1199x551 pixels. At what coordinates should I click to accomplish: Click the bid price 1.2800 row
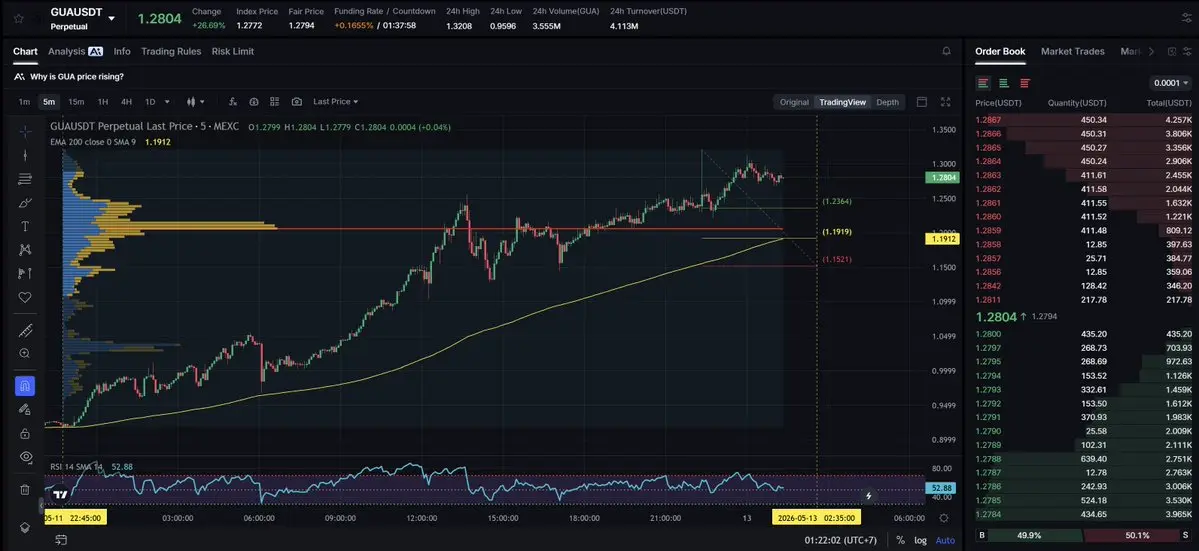point(1083,334)
